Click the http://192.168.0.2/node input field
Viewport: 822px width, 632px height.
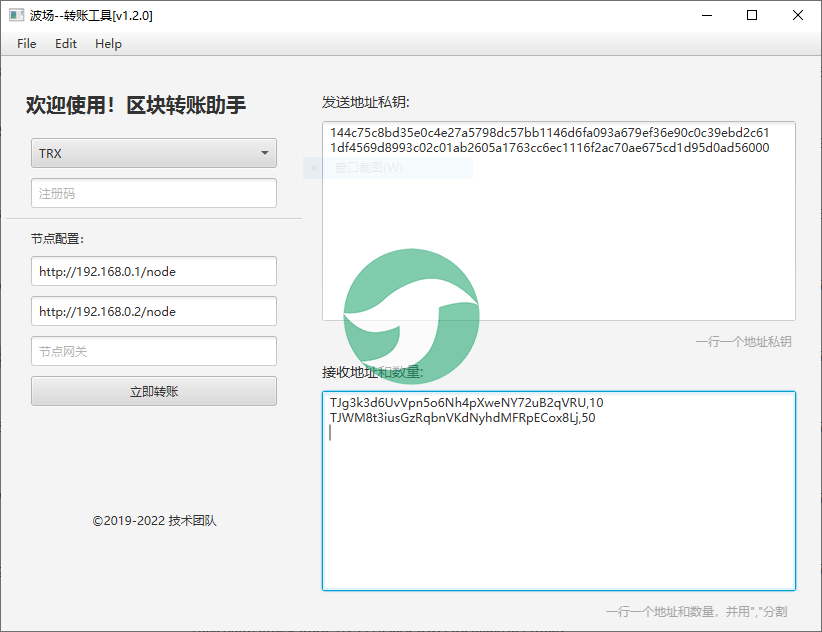coord(154,311)
